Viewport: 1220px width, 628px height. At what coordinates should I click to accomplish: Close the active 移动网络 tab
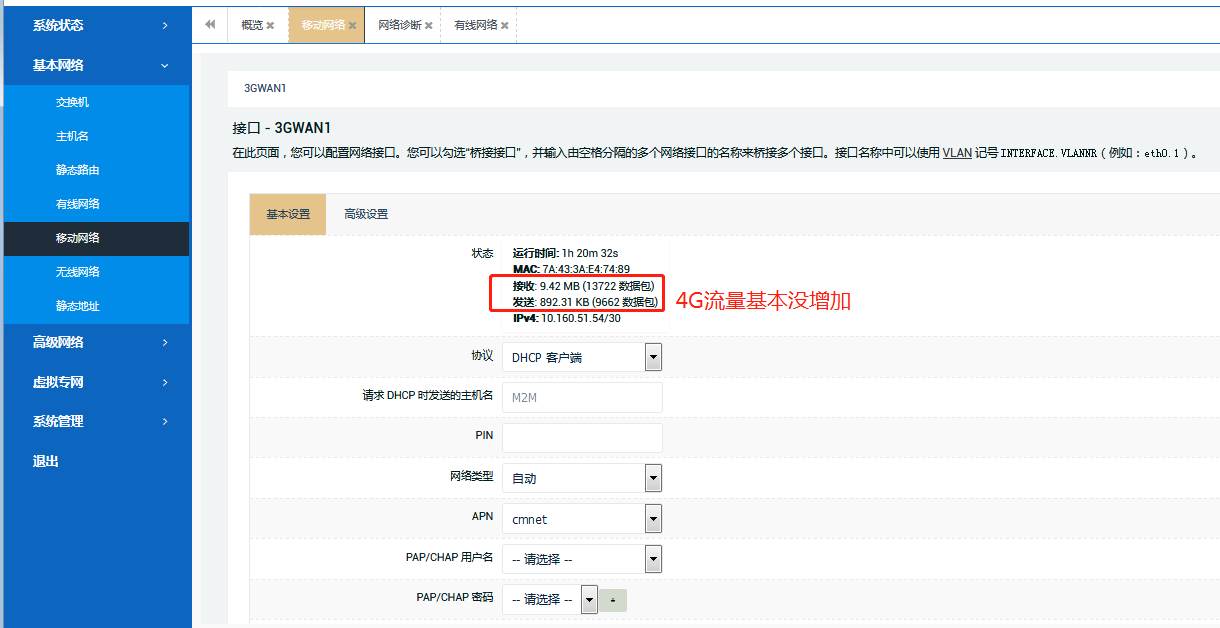(x=354, y=26)
